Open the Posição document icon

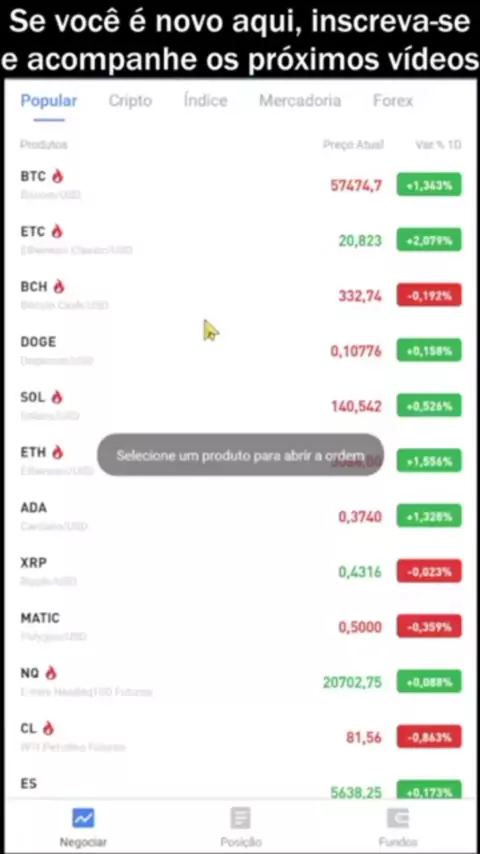pyautogui.click(x=240, y=818)
